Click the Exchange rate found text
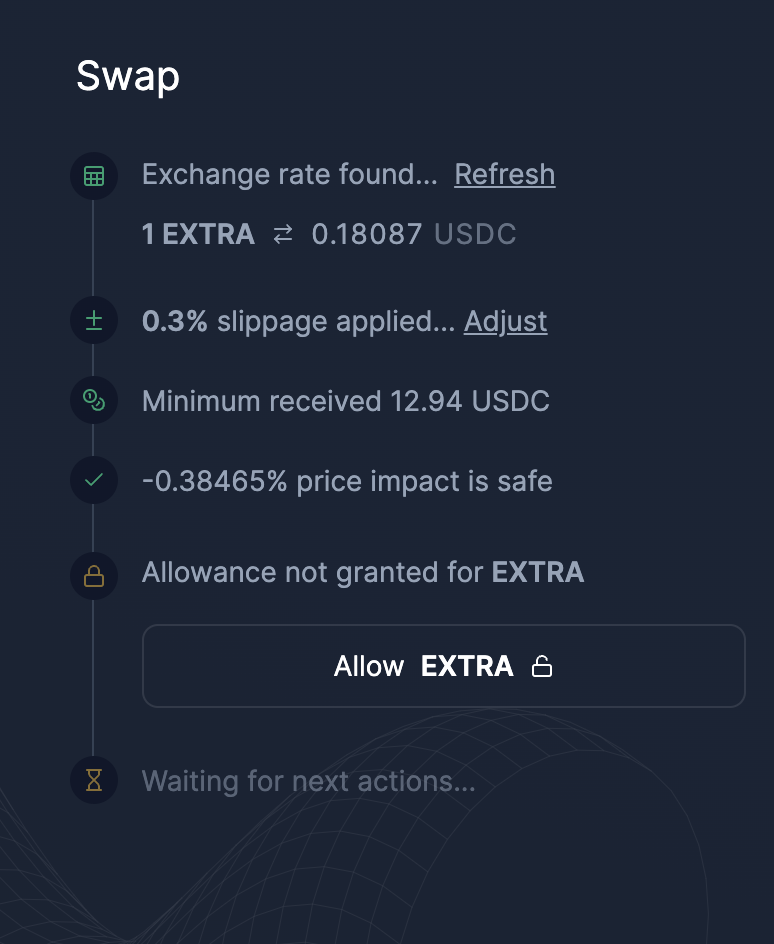774x944 pixels. pyautogui.click(x=289, y=175)
